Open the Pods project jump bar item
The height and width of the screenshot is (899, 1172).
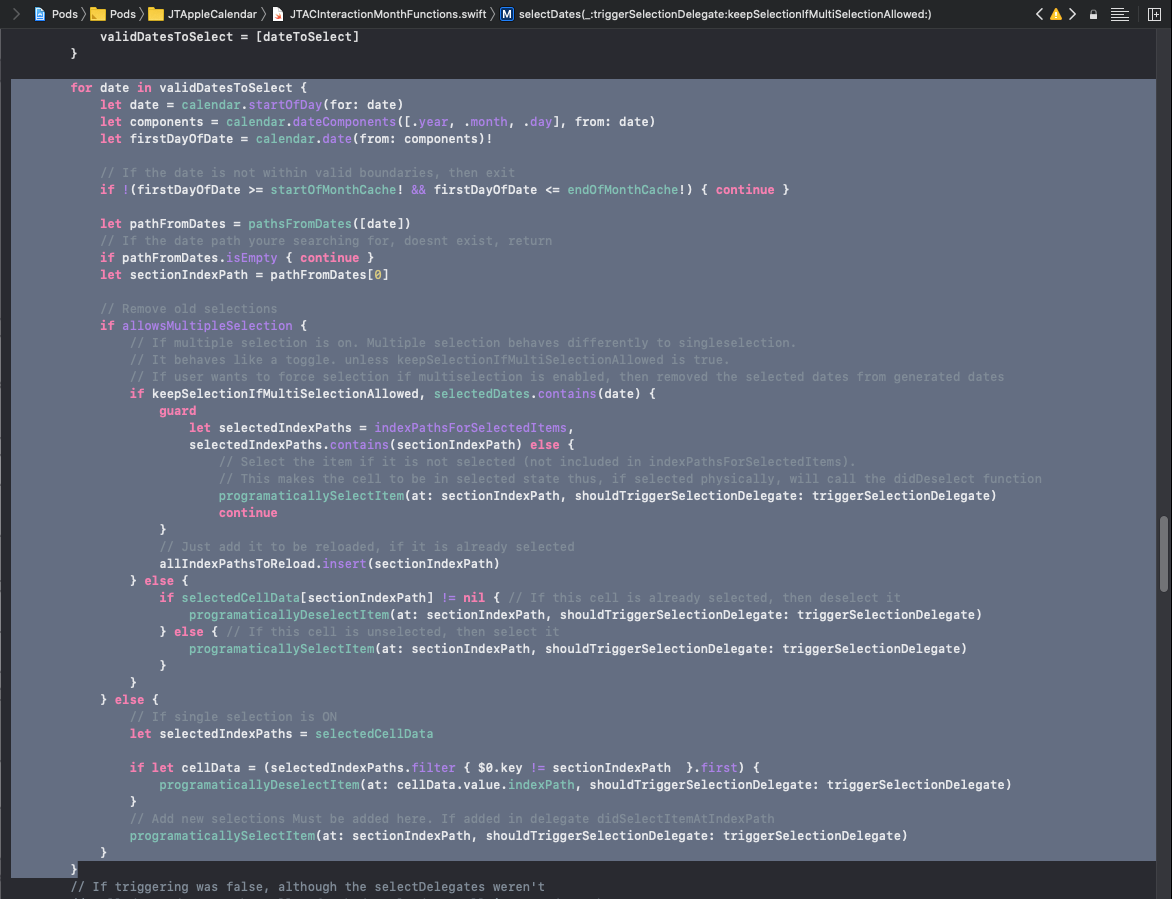[56, 14]
